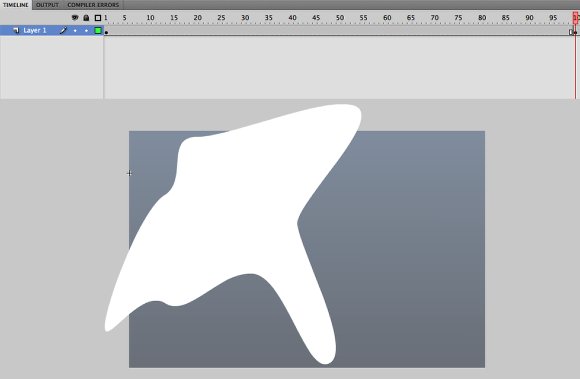Jump to frame 55 on the ruler

pyautogui.click(x=363, y=18)
